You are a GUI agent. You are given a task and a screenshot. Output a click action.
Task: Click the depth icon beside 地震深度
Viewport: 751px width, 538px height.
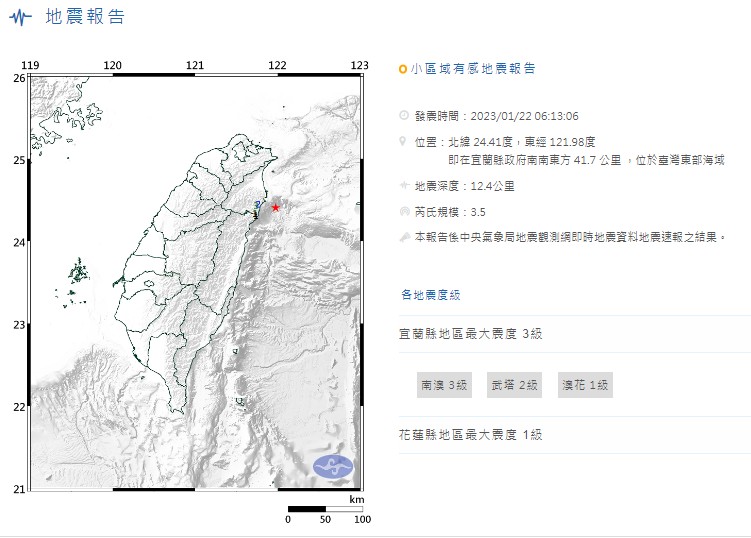coord(404,185)
